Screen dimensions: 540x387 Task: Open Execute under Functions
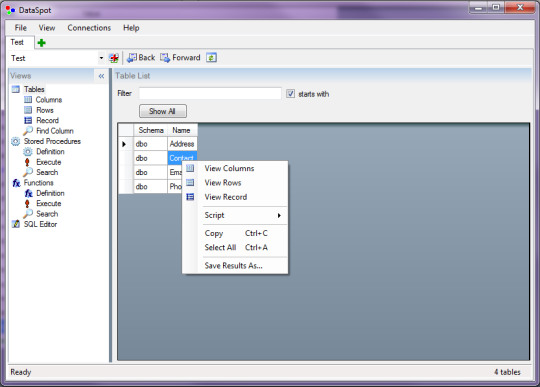[49, 203]
